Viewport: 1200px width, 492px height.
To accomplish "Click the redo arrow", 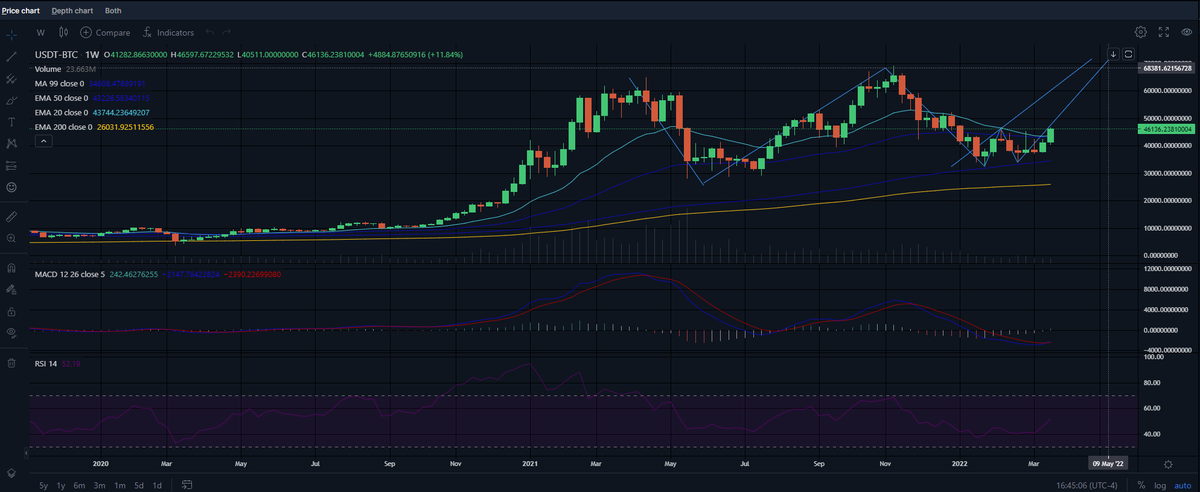I will coord(228,32).
